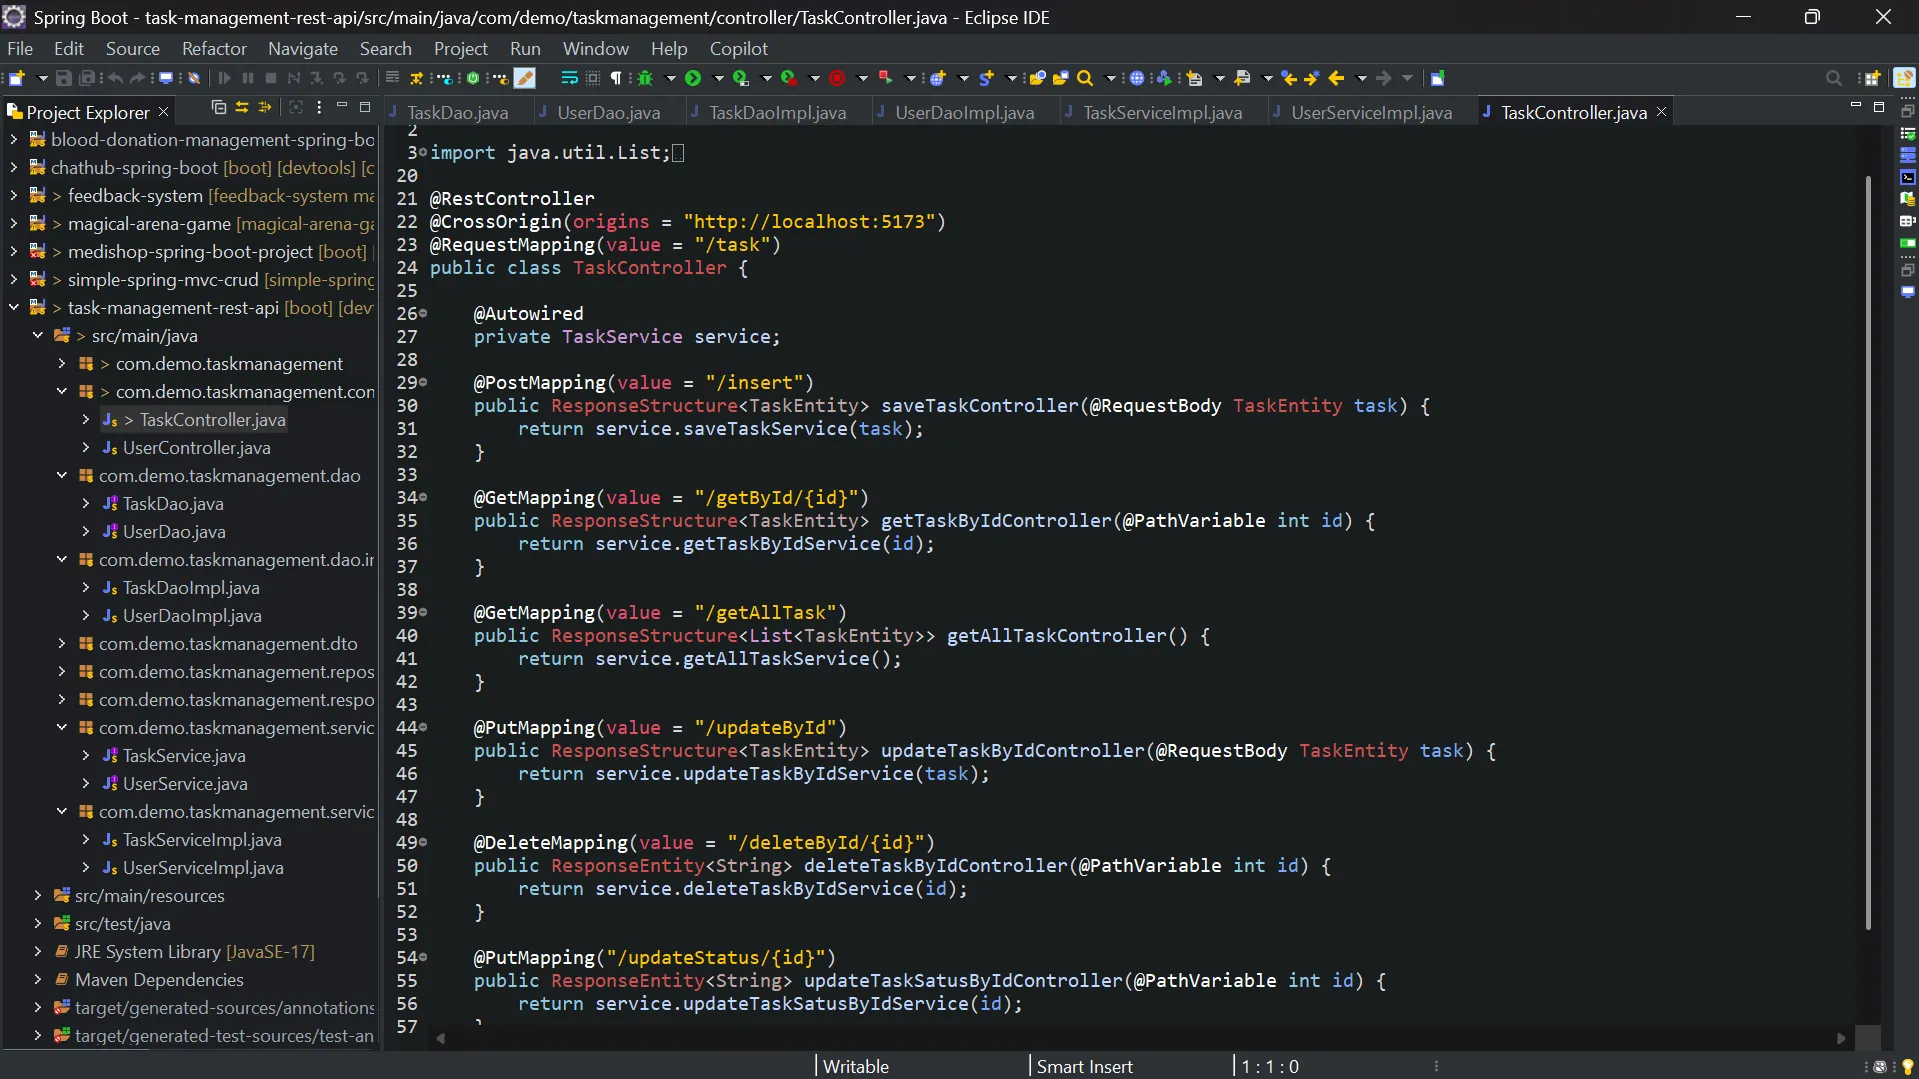Click the Open Web Browser globe icon
The image size is (1919, 1079).
(1137, 78)
